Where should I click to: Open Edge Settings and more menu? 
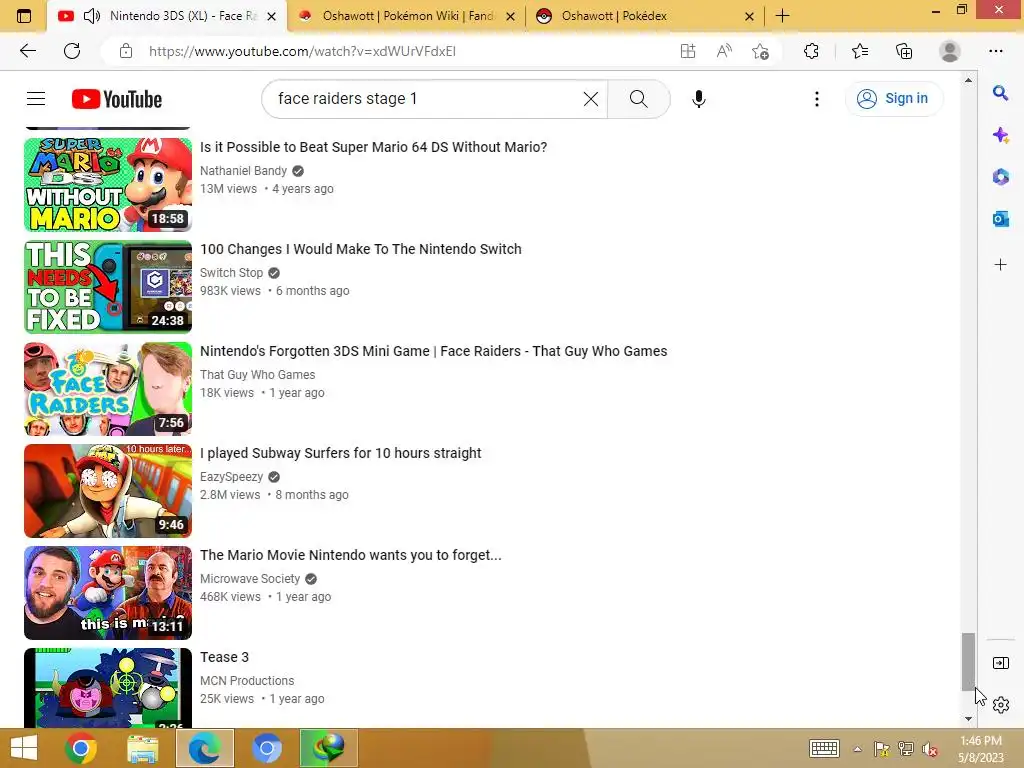pos(995,51)
